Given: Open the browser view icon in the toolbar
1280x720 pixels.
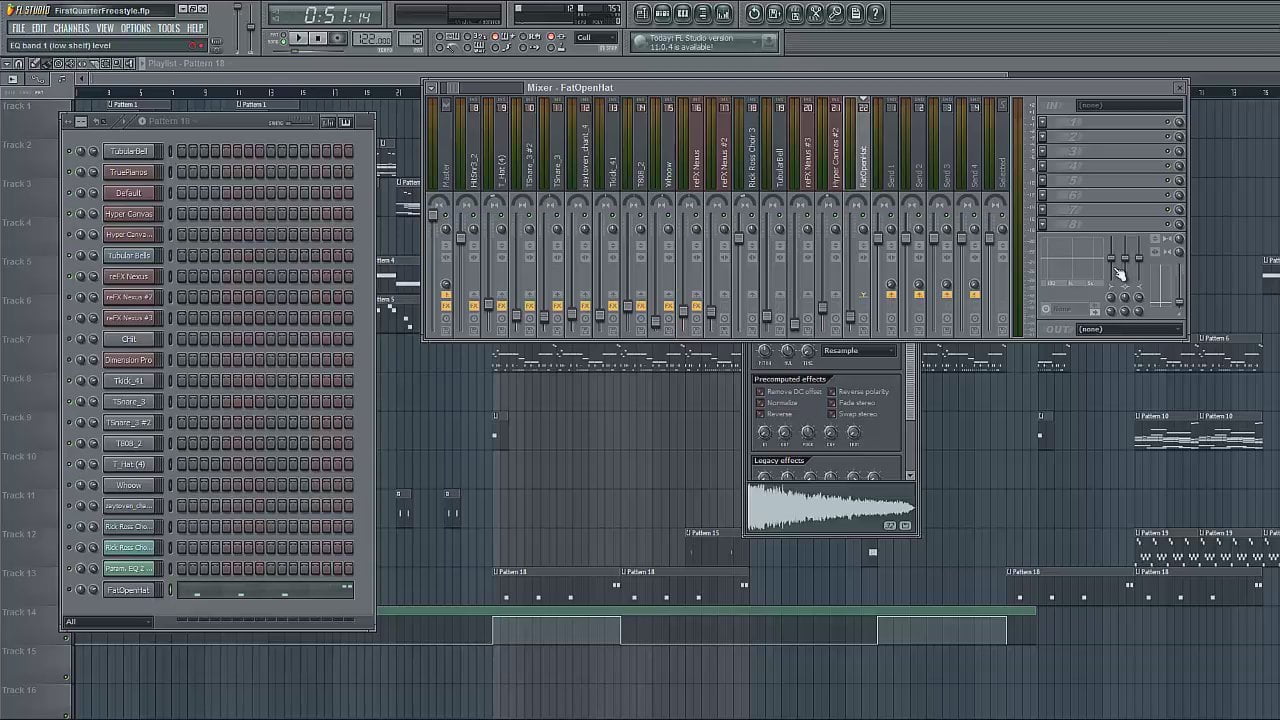Looking at the screenshot, I should coord(702,13).
